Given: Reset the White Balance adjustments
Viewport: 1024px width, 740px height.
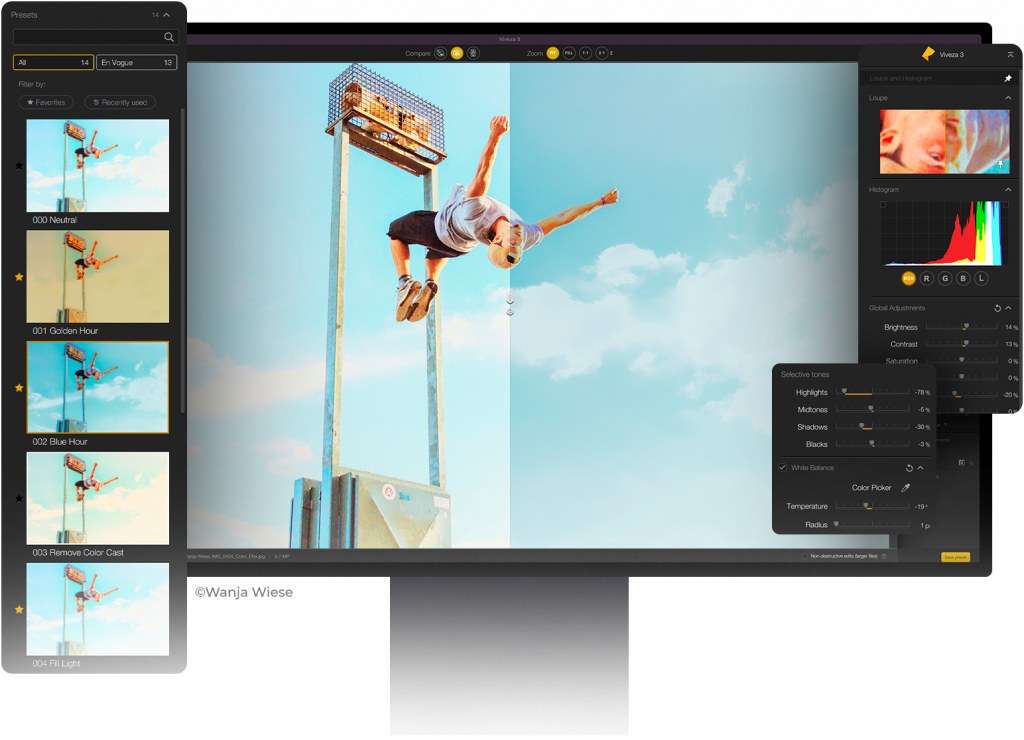Looking at the screenshot, I should tap(909, 468).
